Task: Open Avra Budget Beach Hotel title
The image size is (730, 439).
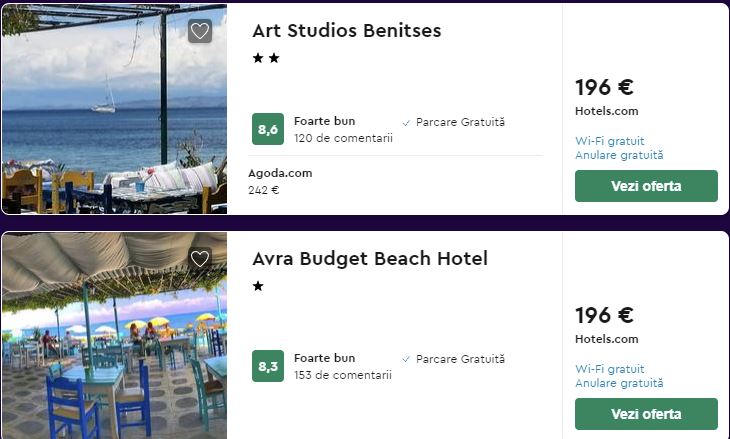Action: [370, 259]
